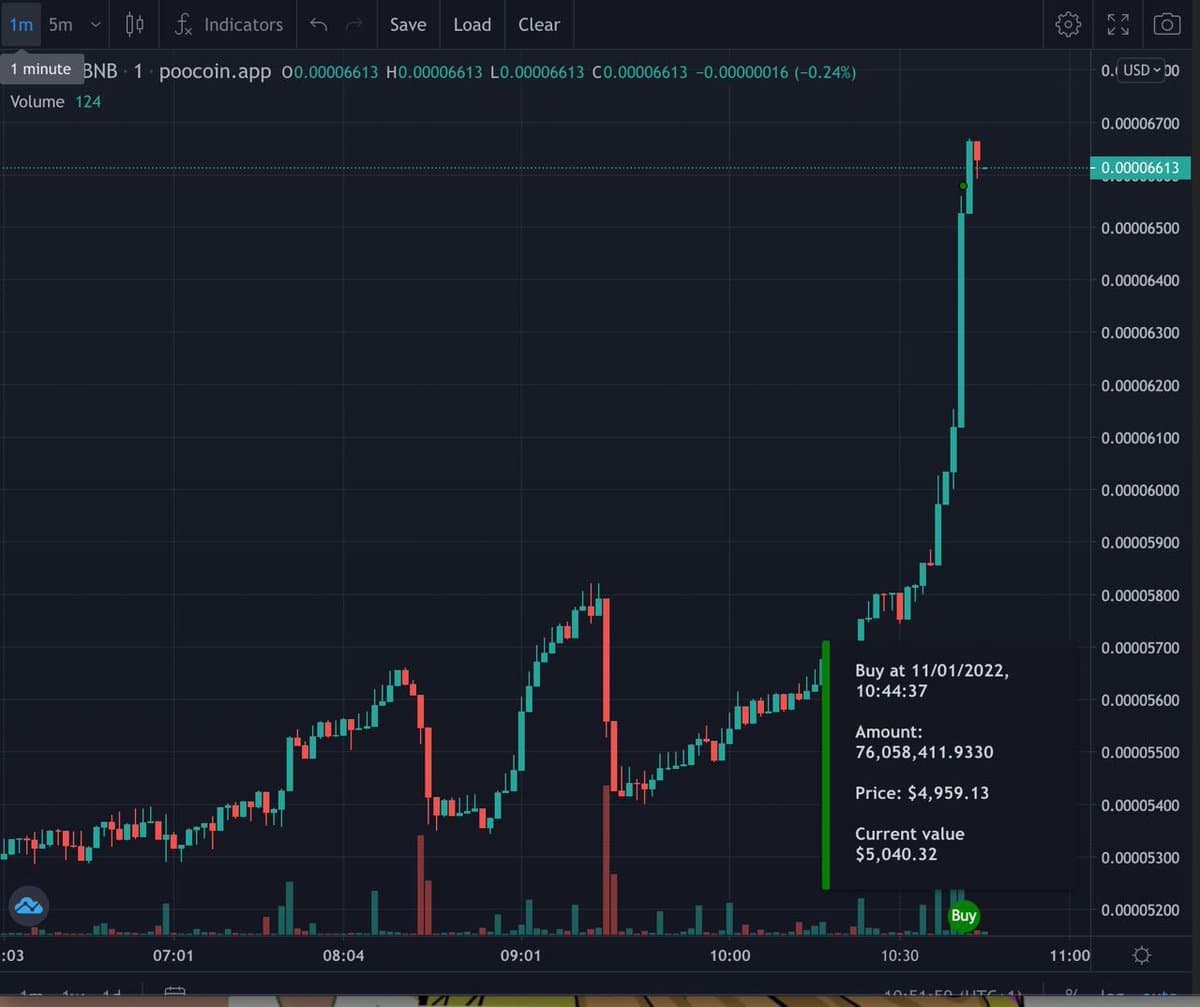The image size is (1200, 1007).
Task: Click the Load button
Action: [472, 24]
